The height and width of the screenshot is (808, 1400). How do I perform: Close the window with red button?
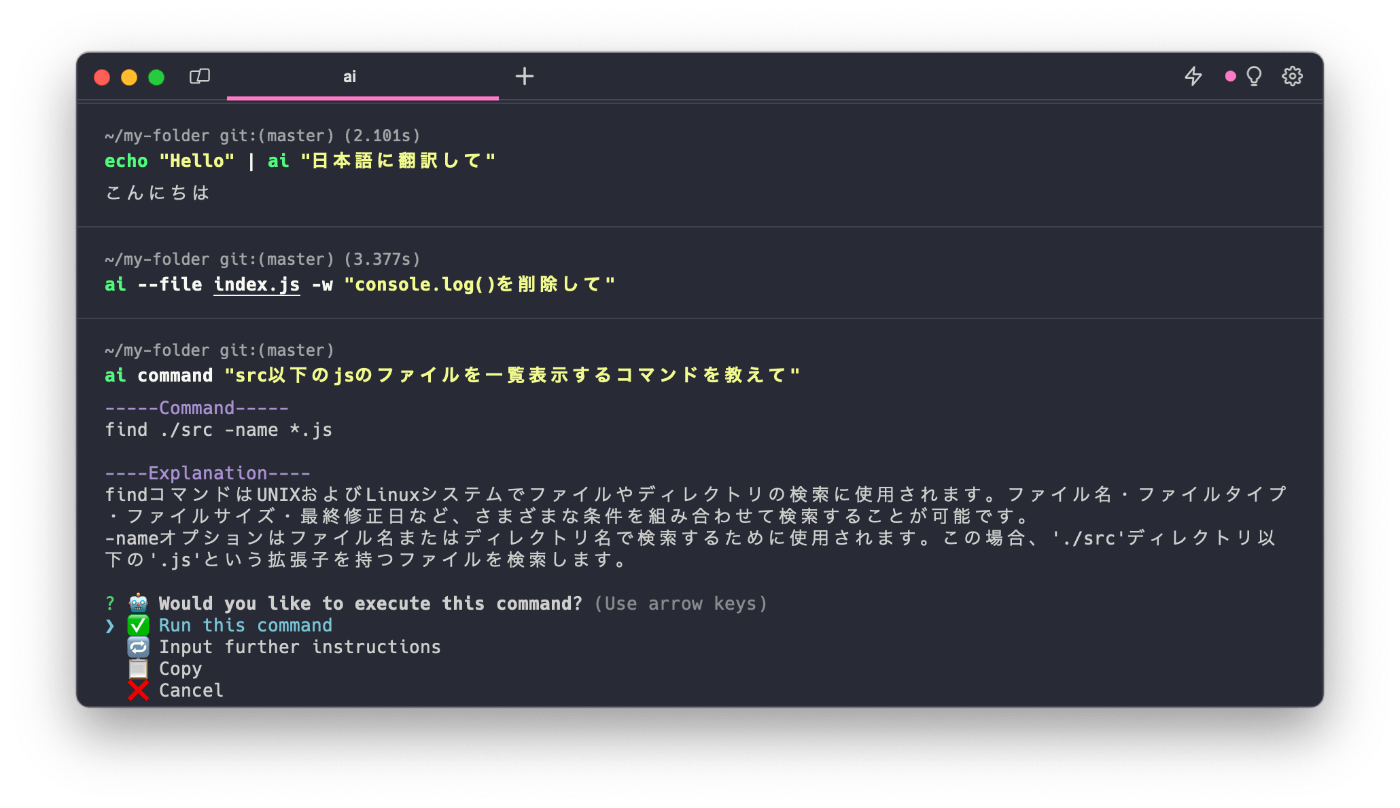pyautogui.click(x=102, y=77)
